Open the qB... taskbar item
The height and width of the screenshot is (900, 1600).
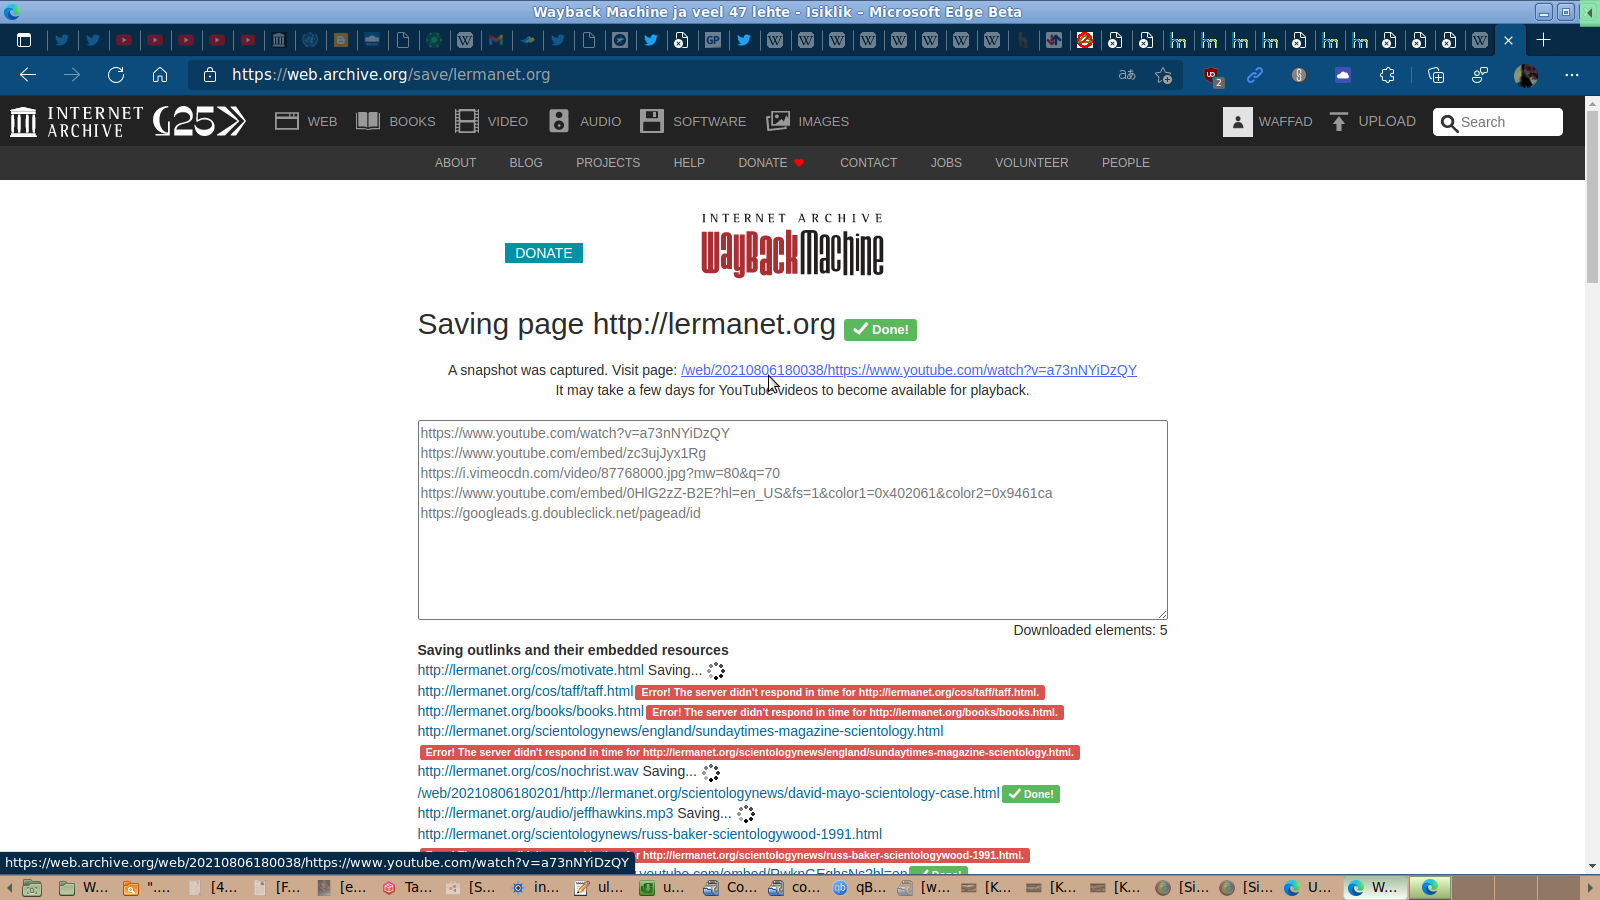[860, 887]
